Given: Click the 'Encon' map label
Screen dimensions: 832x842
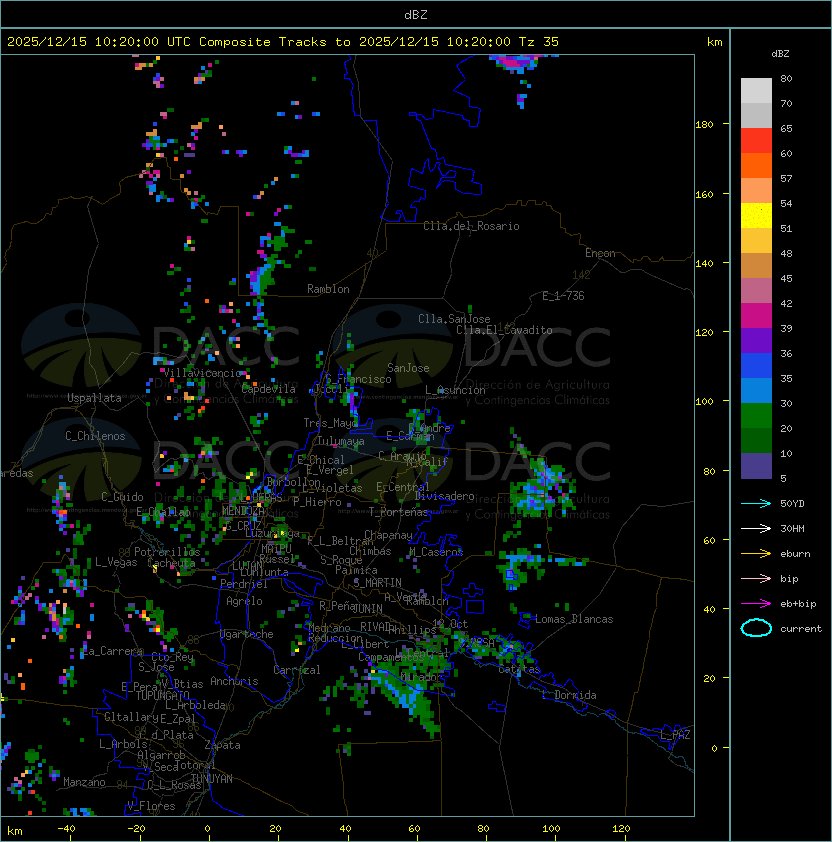Looking at the screenshot, I should click(600, 253).
